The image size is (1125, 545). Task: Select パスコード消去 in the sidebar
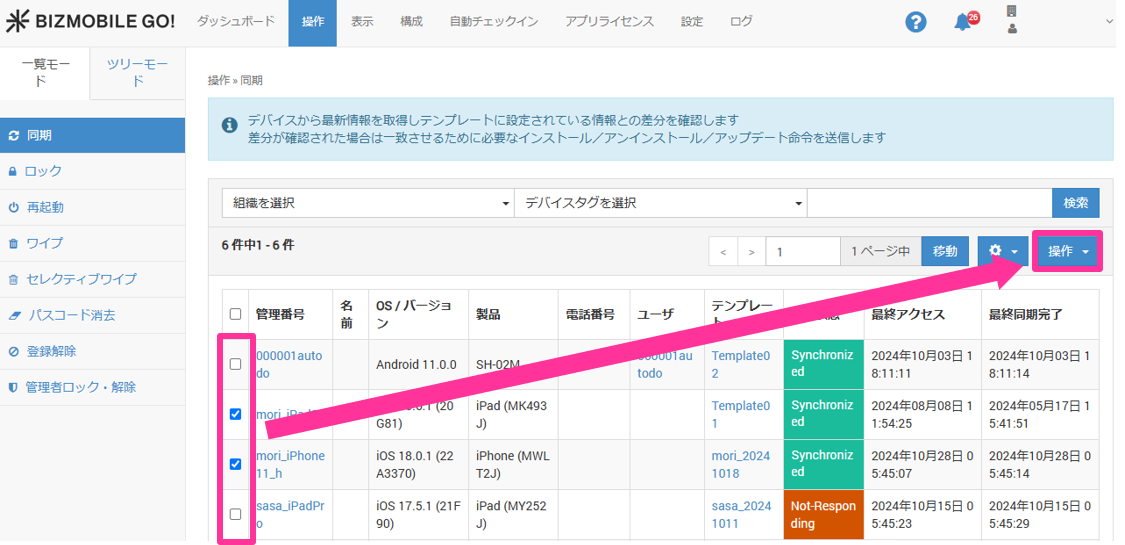tap(71, 315)
